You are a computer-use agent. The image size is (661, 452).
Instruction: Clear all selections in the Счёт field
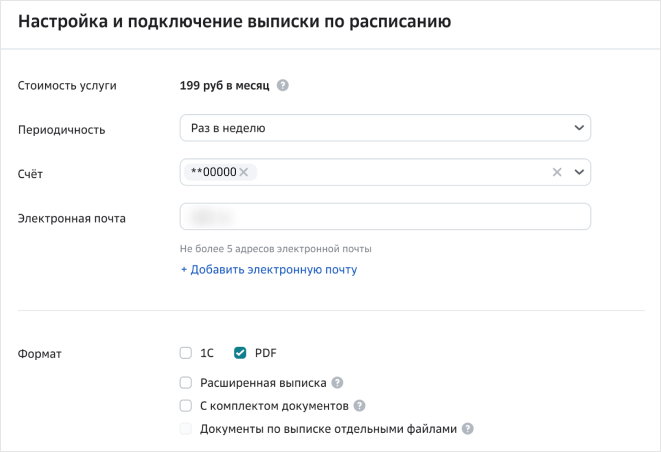click(x=557, y=172)
